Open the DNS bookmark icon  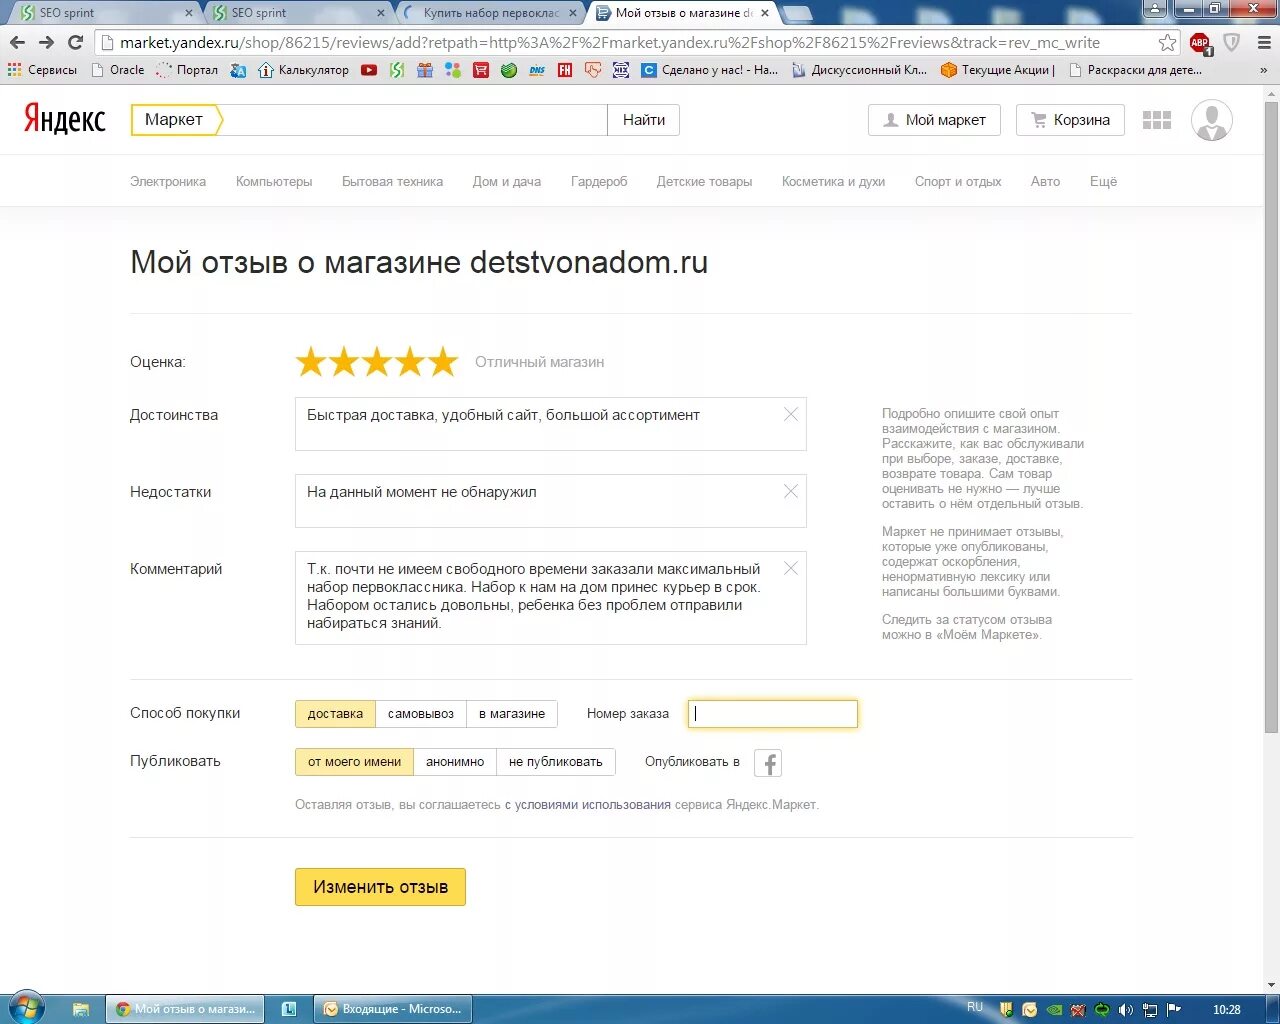pos(537,70)
